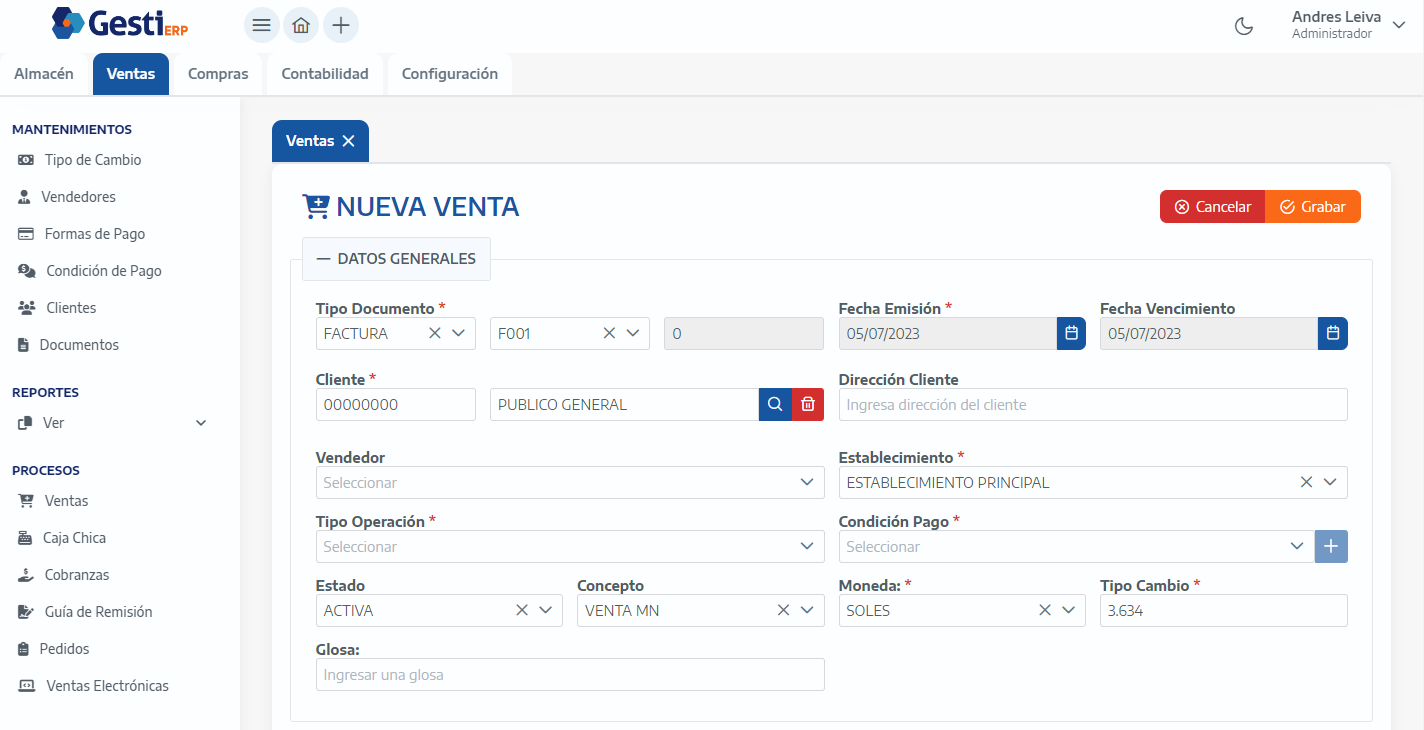This screenshot has width=1424, height=730.
Task: Click the Cancelar button
Action: tap(1212, 207)
